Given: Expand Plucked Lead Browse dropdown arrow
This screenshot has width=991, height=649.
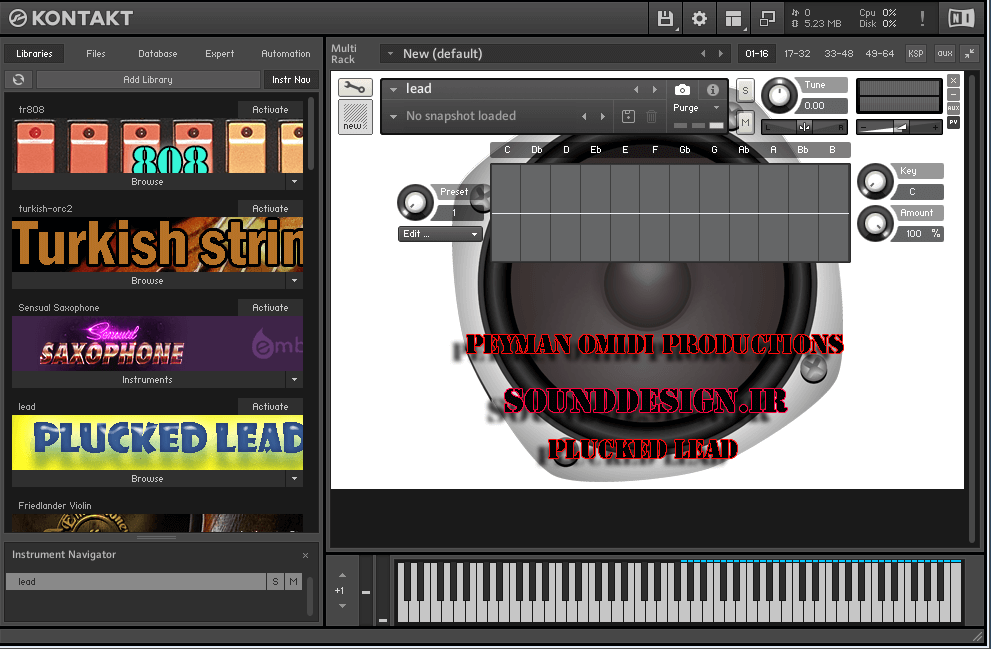Looking at the screenshot, I should click(295, 479).
